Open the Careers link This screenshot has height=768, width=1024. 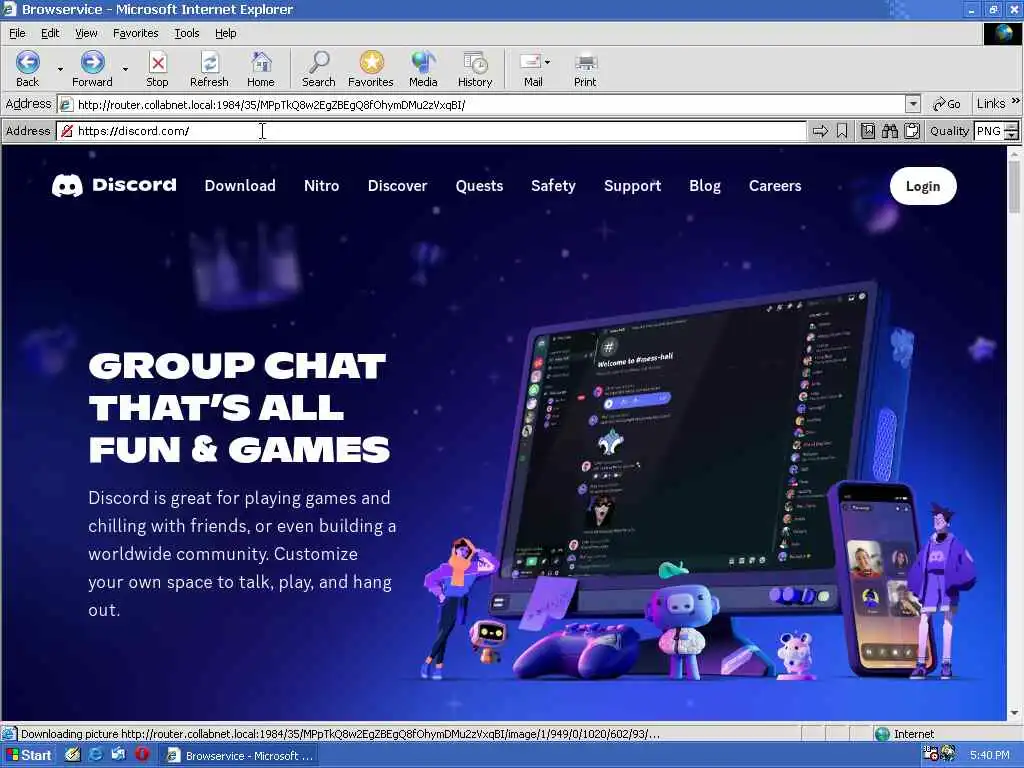click(775, 186)
